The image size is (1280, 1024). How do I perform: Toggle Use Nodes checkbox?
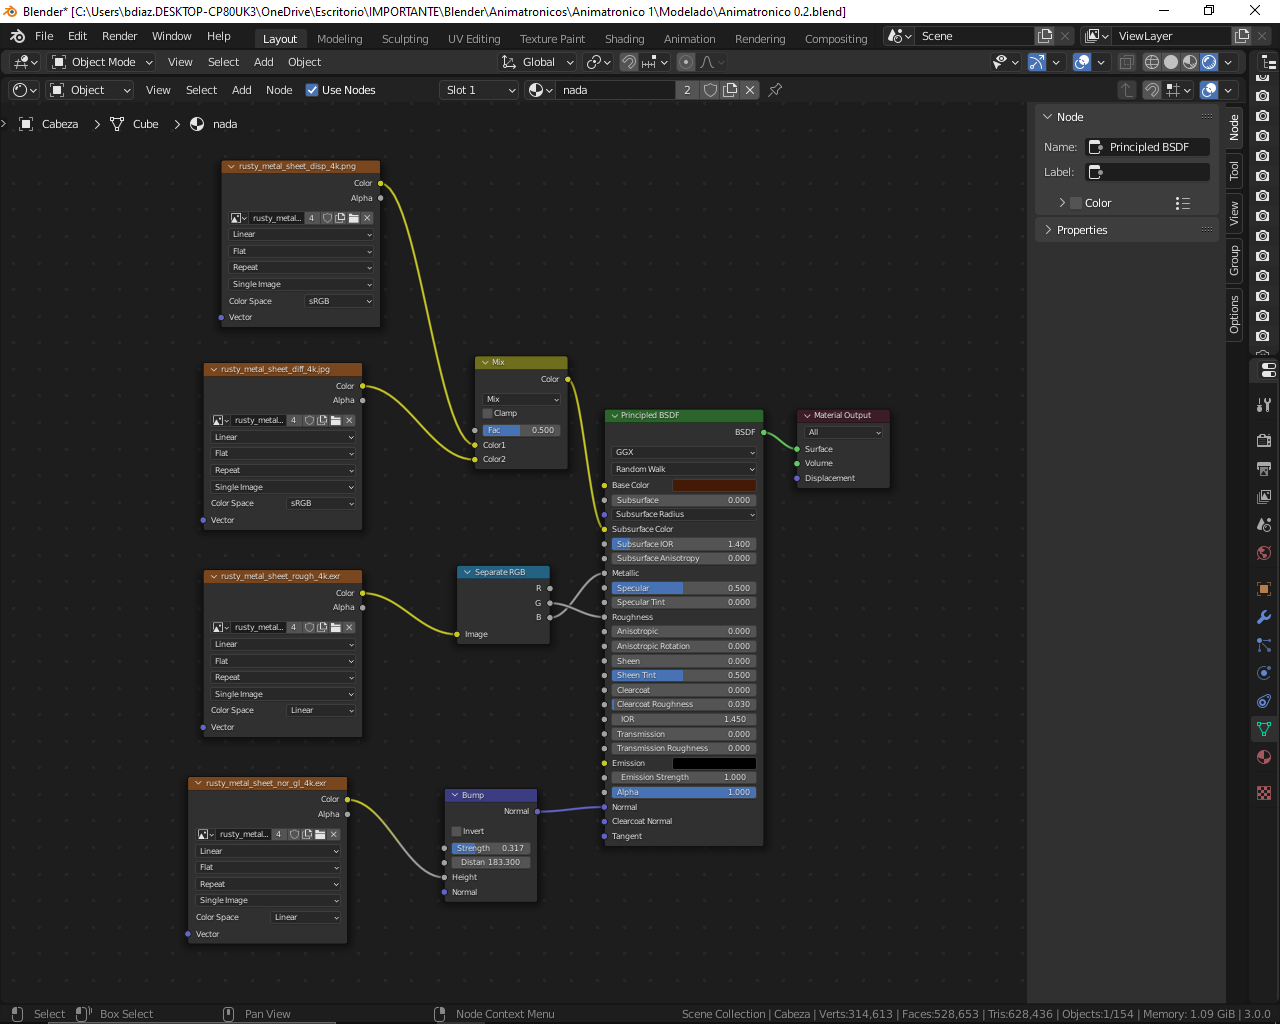point(312,90)
